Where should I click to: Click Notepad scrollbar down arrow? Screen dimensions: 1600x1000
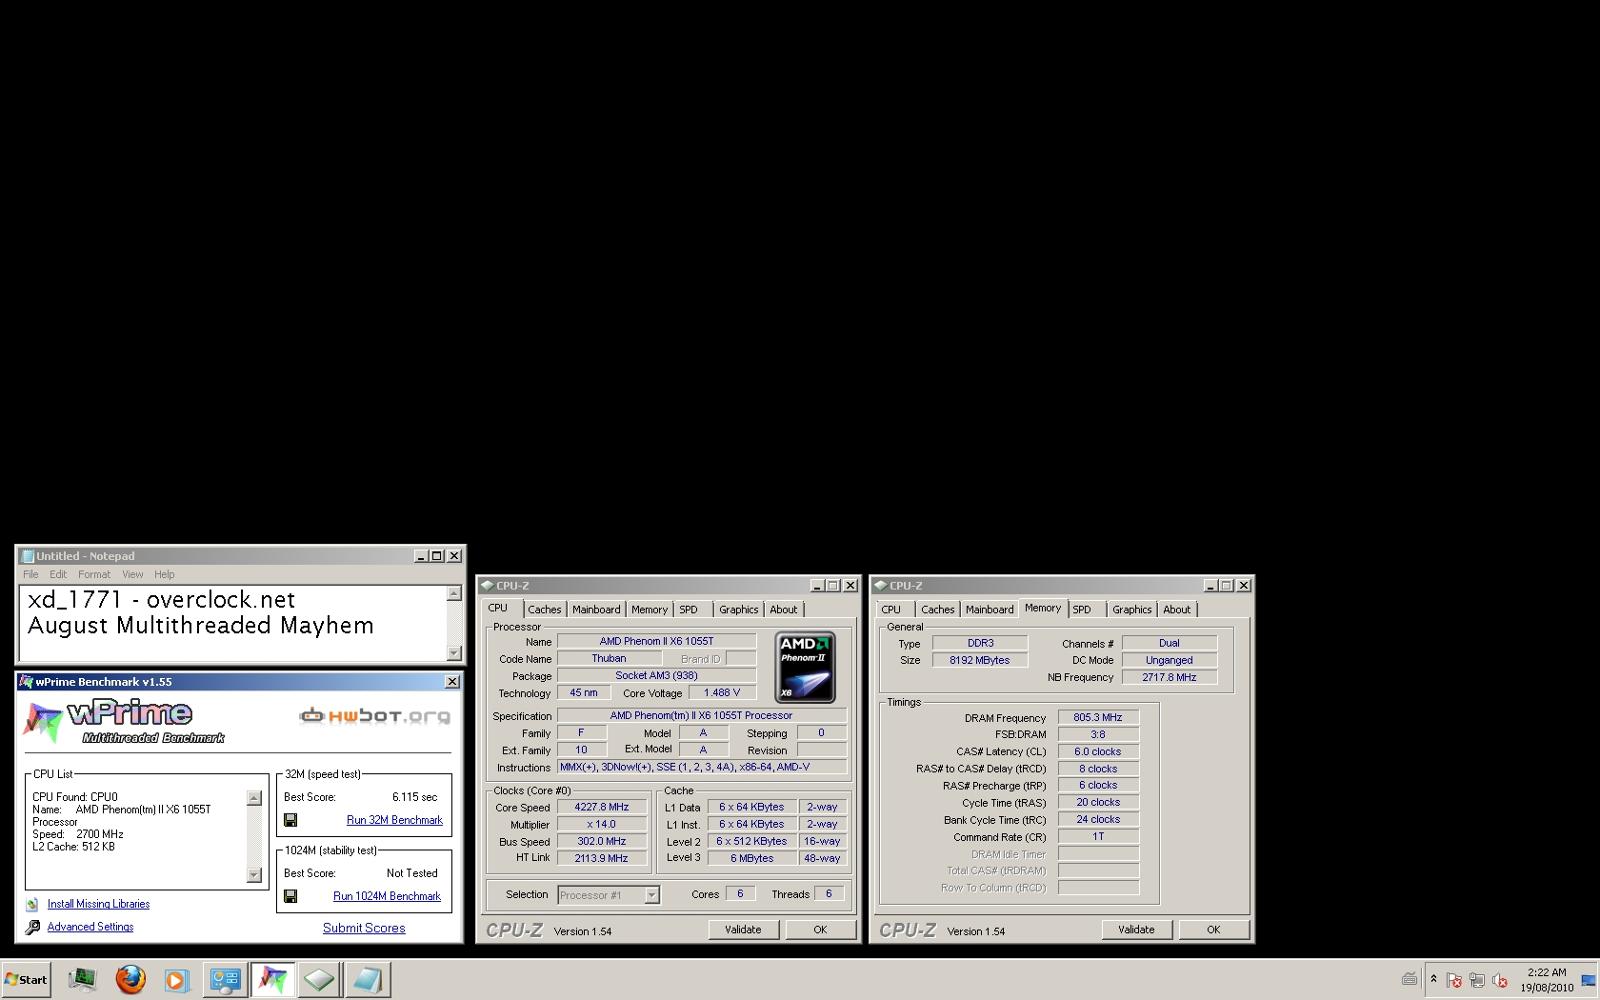point(453,653)
